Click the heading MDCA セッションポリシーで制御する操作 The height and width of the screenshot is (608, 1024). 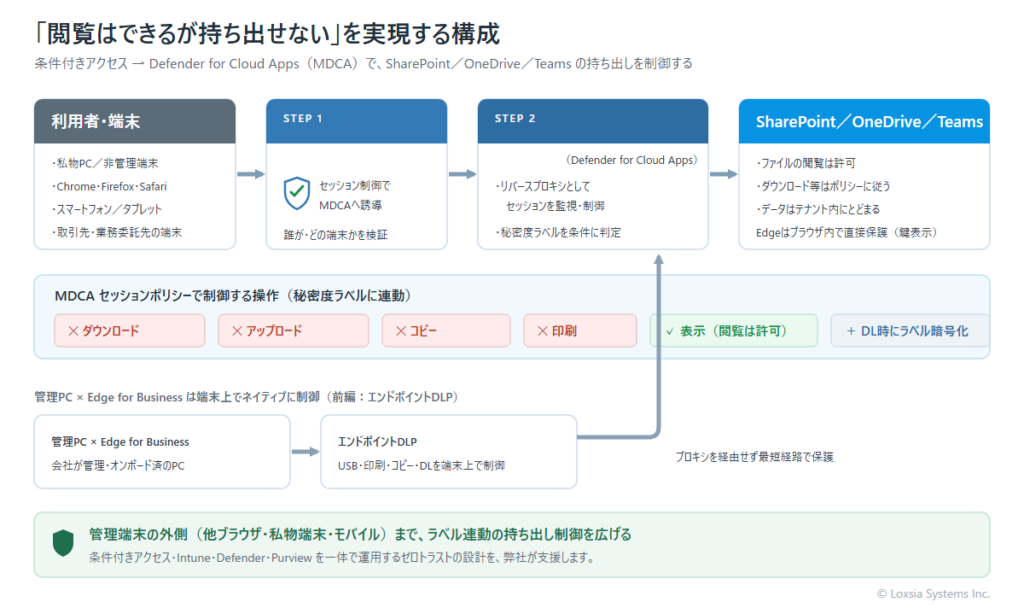click(232, 296)
